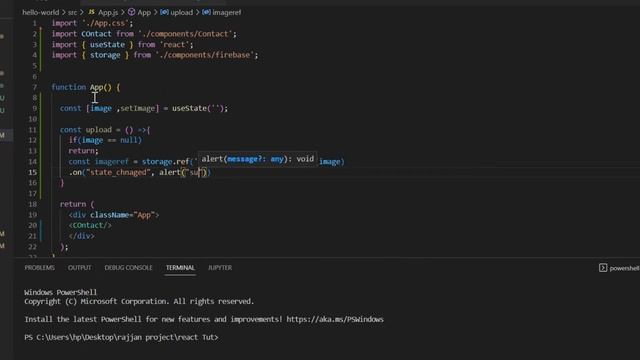640x360 pixels.
Task: Click './App.css' import string
Action: [107, 23]
